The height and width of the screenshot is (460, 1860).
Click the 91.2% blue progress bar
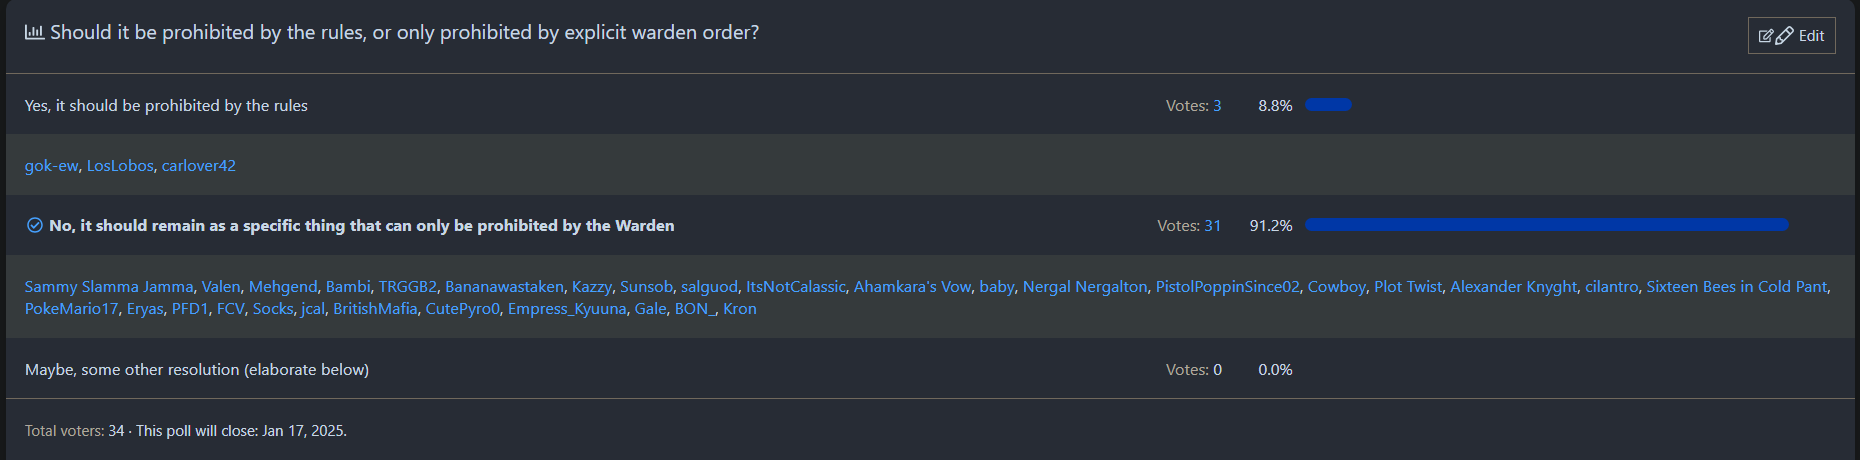(1546, 225)
